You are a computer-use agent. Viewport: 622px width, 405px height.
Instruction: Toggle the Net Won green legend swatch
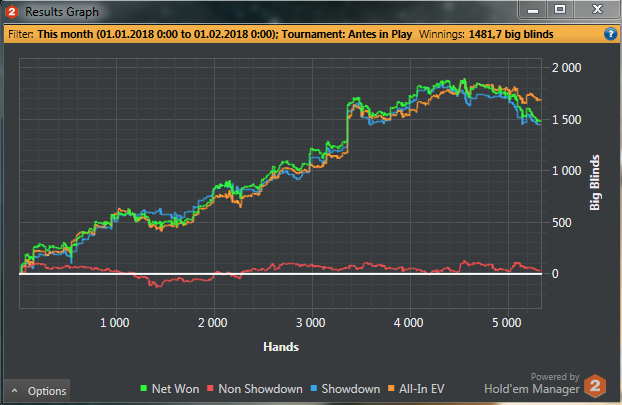[x=144, y=388]
